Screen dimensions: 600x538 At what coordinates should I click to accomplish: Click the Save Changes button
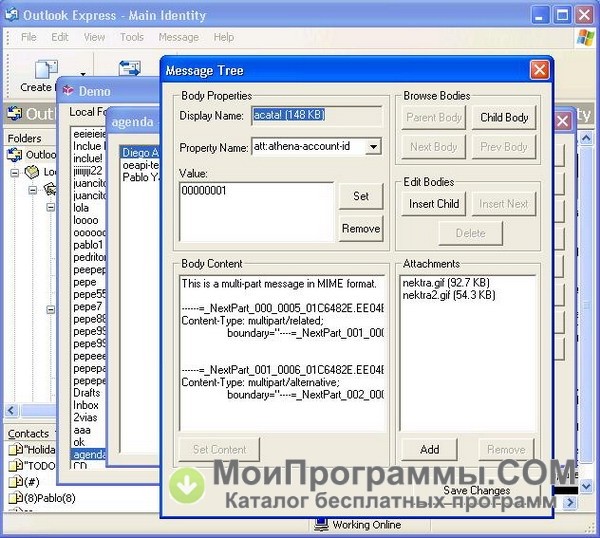[476, 491]
